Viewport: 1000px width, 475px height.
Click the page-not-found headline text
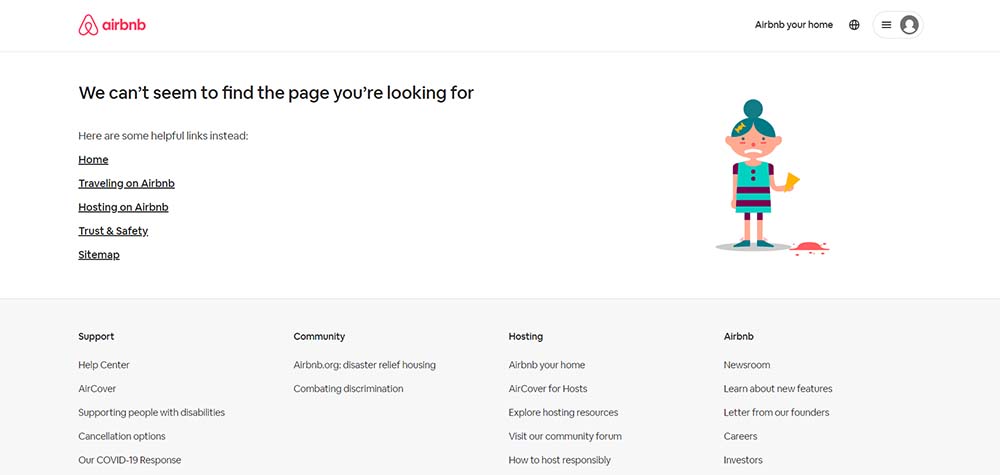click(276, 93)
